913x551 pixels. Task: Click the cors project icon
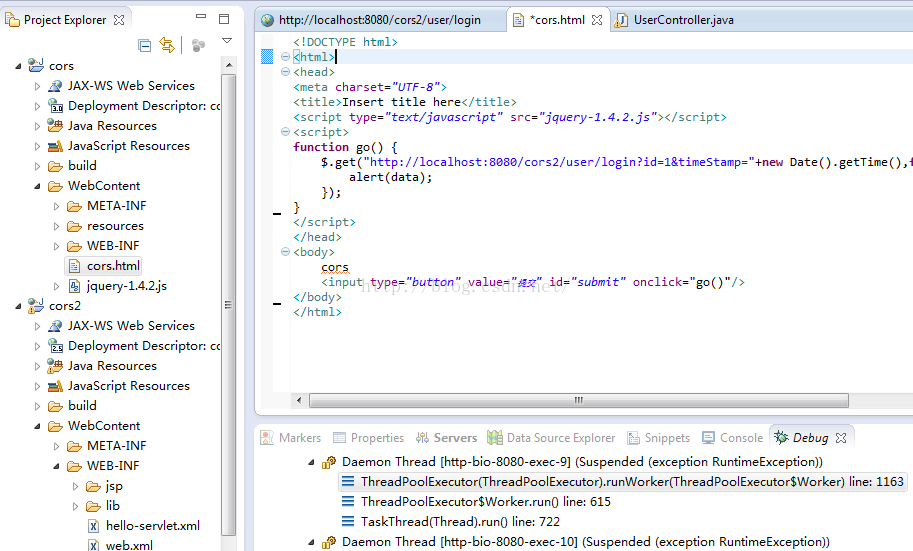pos(36,65)
